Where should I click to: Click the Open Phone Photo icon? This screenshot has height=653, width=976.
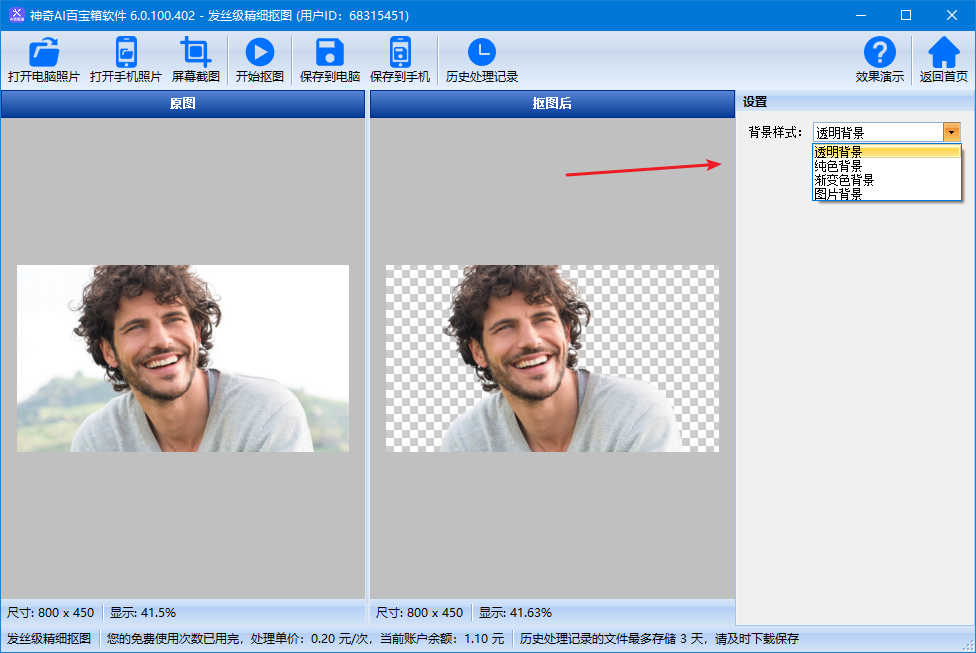pyautogui.click(x=126, y=52)
